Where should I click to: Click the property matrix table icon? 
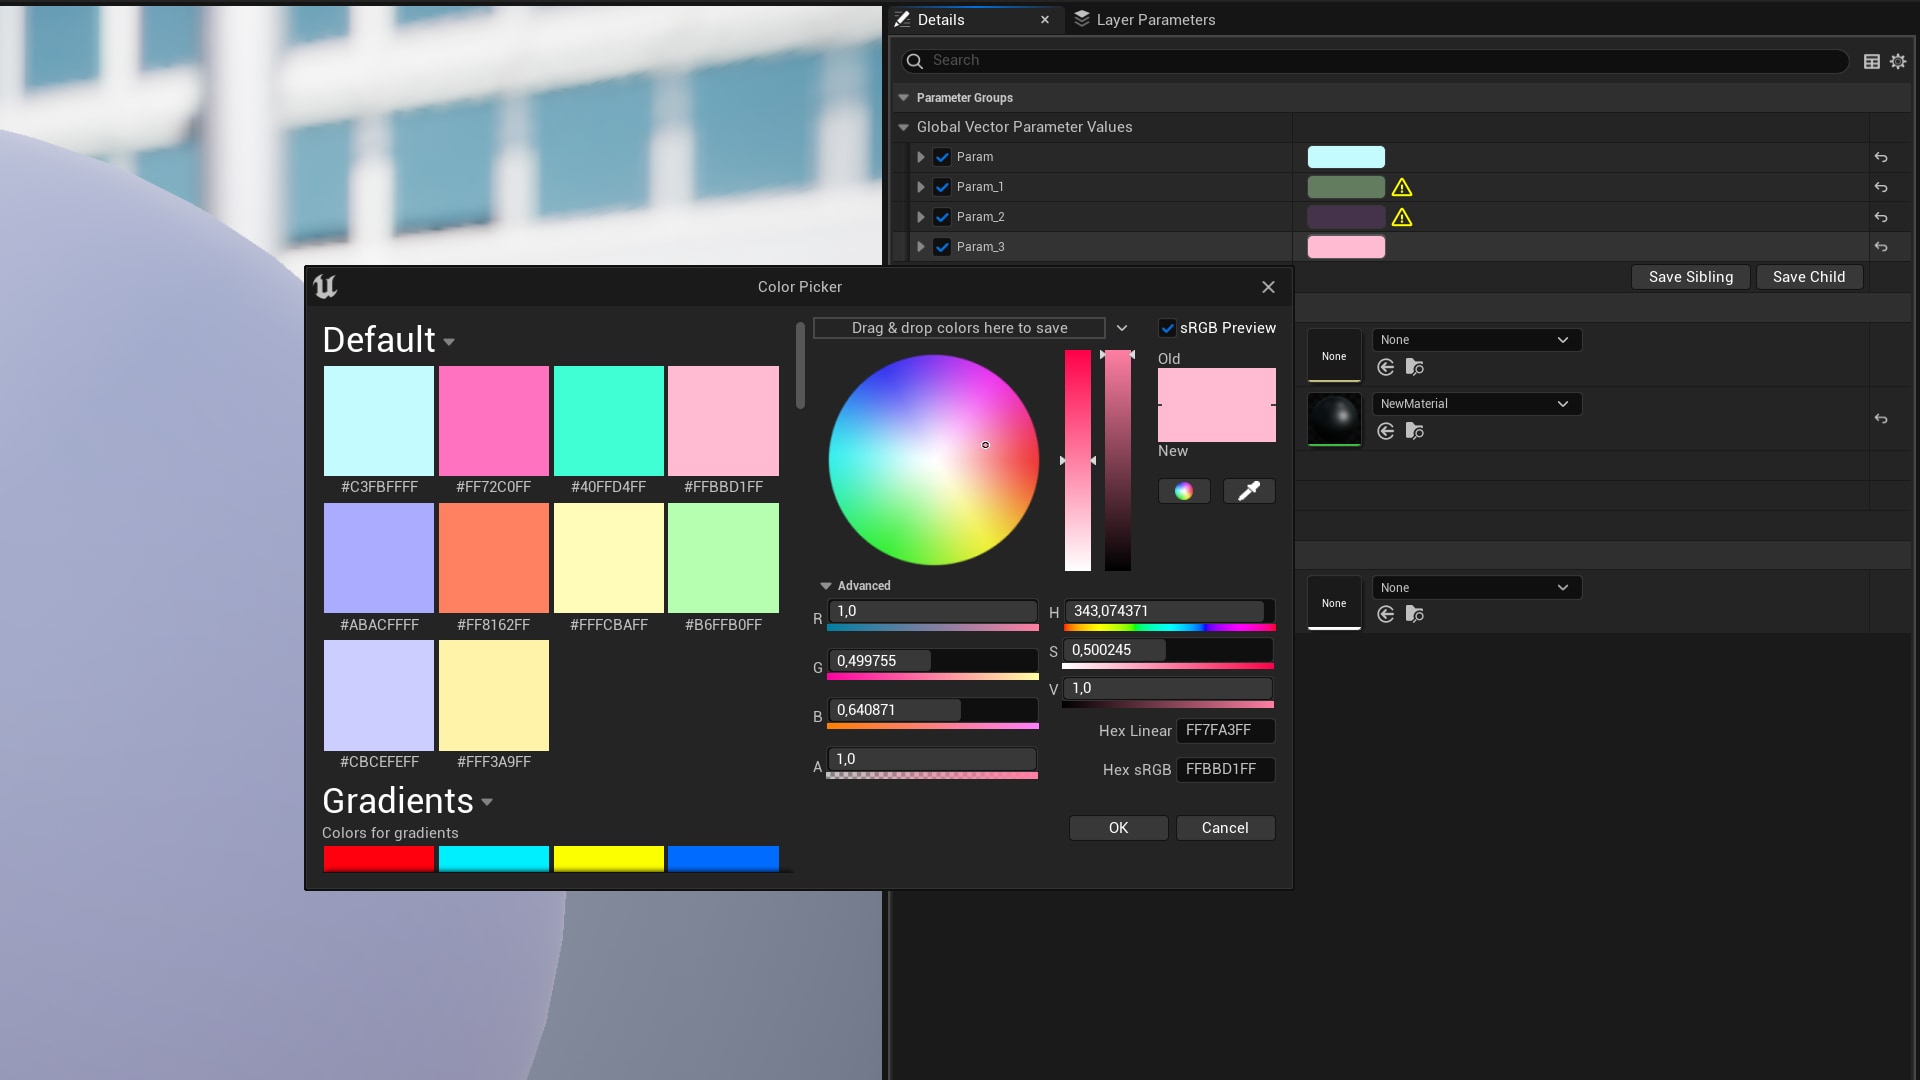coord(1872,61)
